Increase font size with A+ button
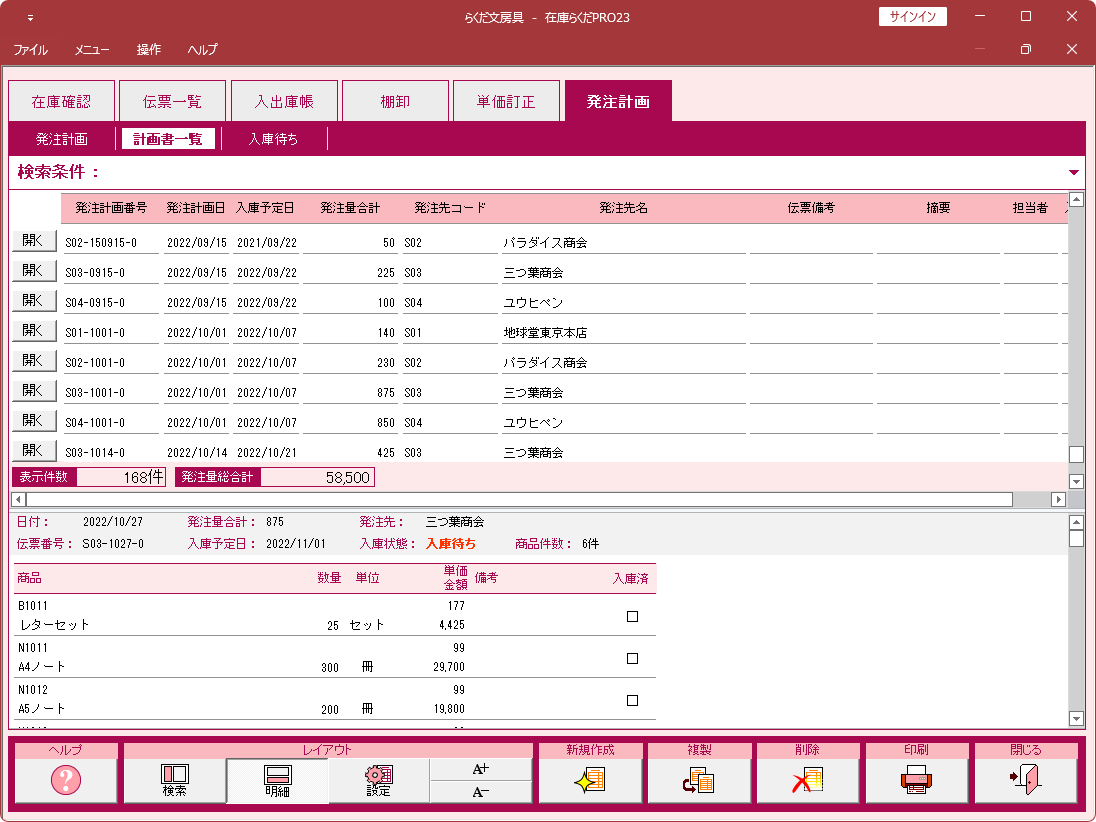Viewport: 1096px width, 822px height. pos(480,769)
